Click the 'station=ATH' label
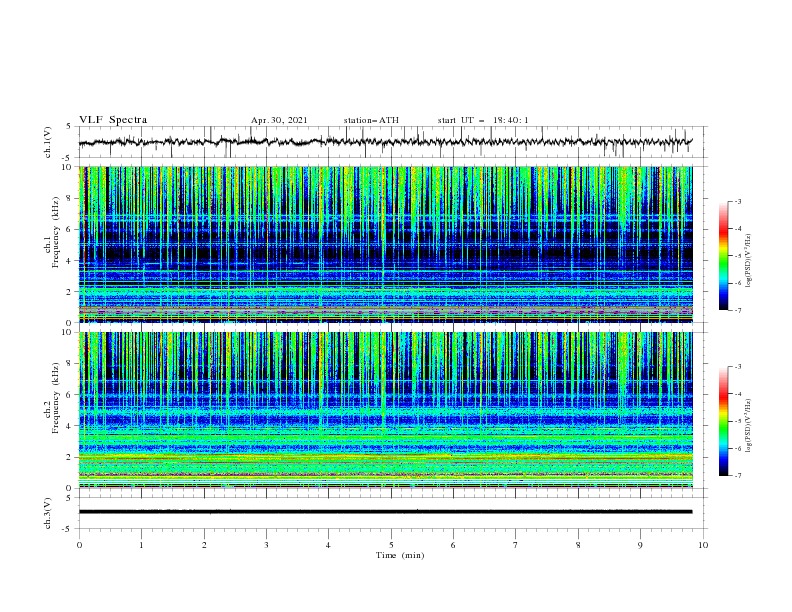Screen dimensions: 792x612 (x=371, y=120)
